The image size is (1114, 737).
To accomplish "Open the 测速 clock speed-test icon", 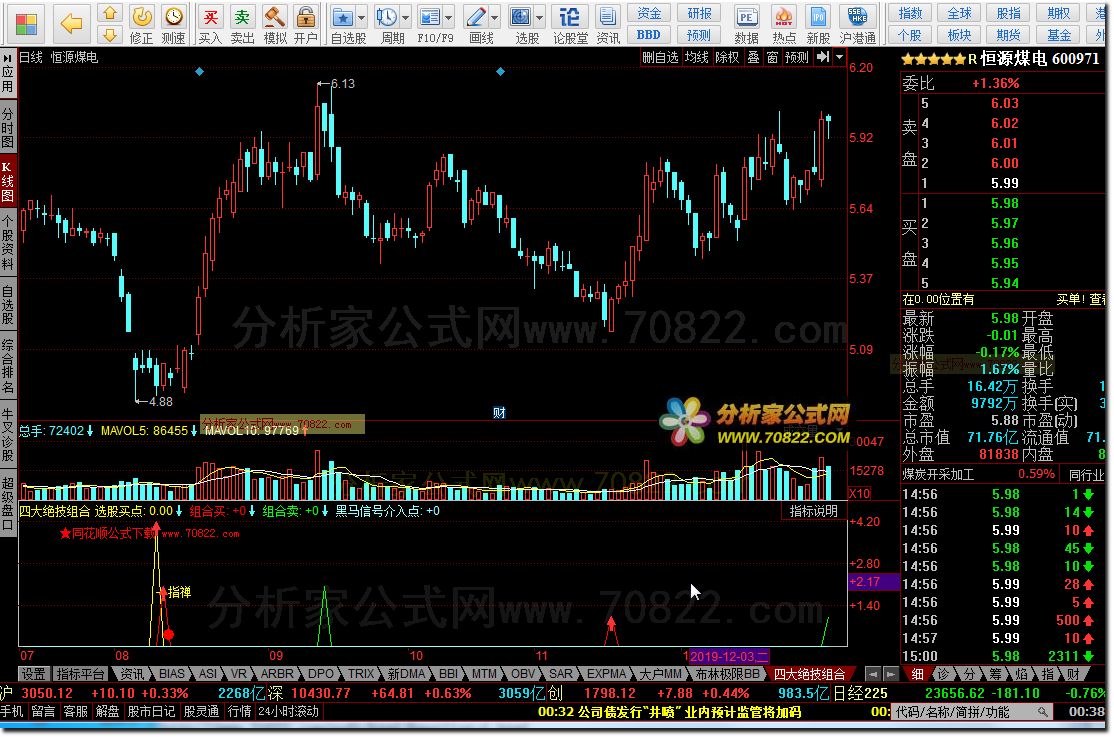I will [x=173, y=16].
